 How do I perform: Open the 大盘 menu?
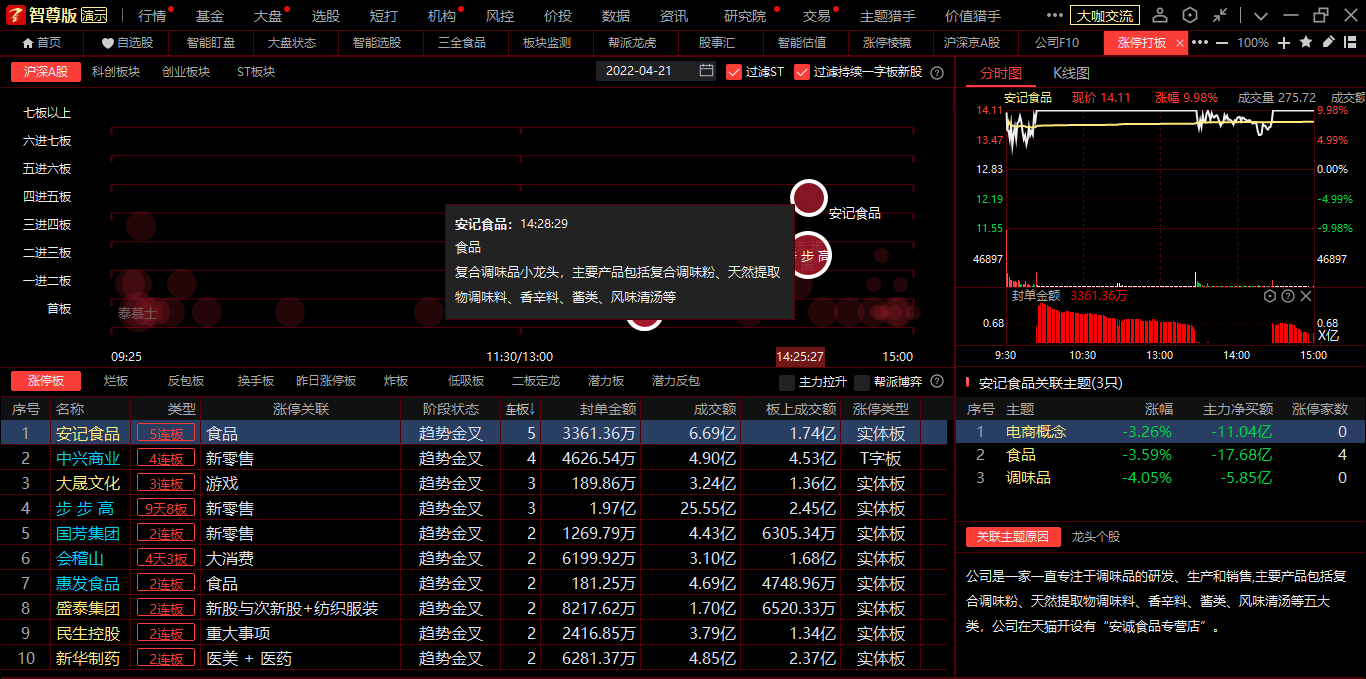point(268,16)
